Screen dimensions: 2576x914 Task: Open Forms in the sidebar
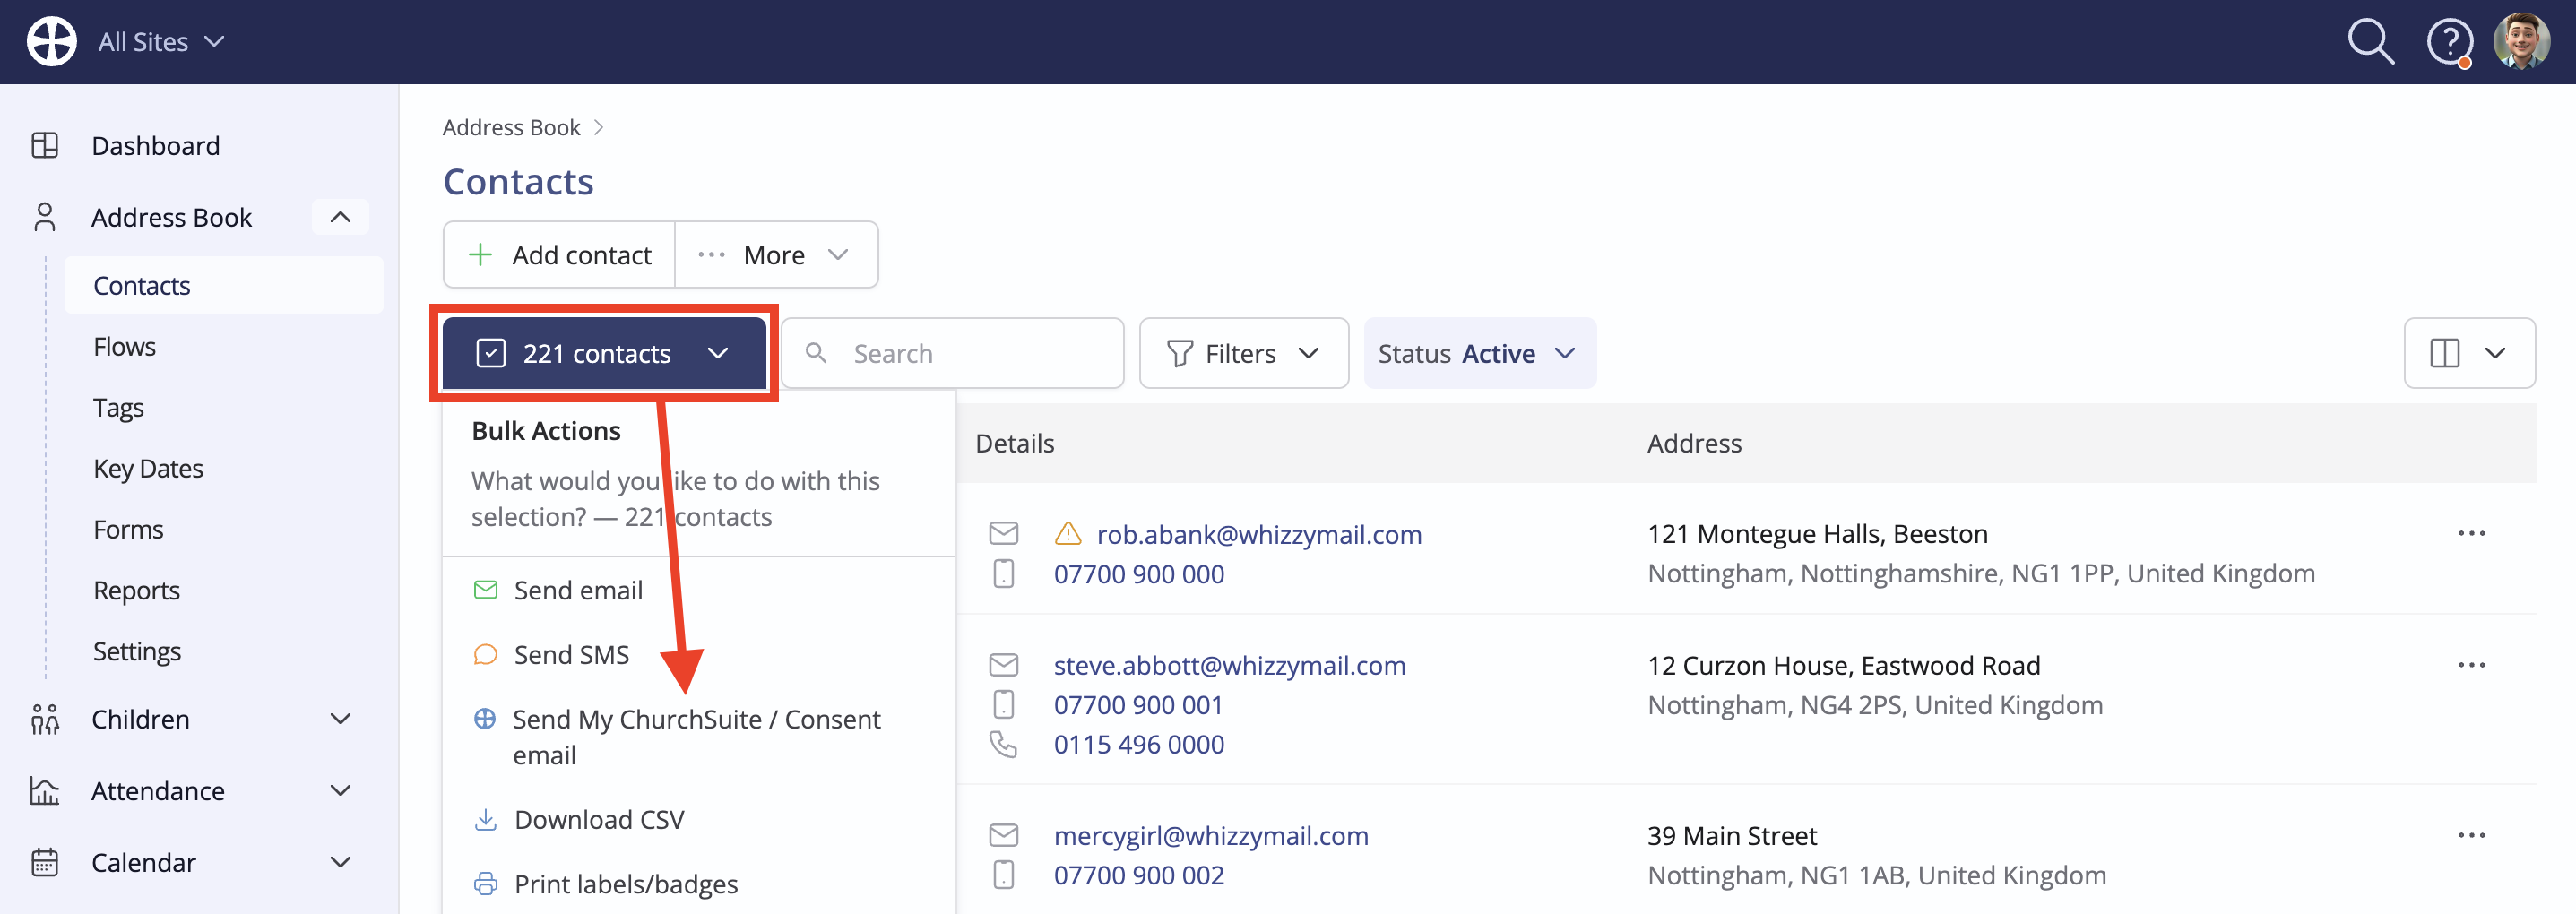[128, 530]
